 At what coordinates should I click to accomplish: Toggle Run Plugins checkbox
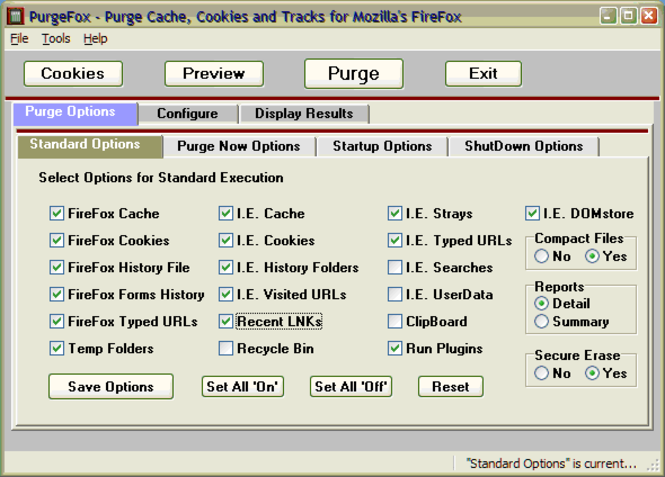point(395,349)
